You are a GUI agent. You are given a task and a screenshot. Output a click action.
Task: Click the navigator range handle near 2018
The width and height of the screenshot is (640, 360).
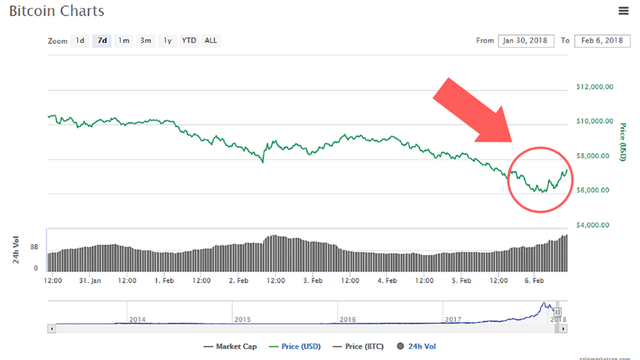[x=558, y=312]
